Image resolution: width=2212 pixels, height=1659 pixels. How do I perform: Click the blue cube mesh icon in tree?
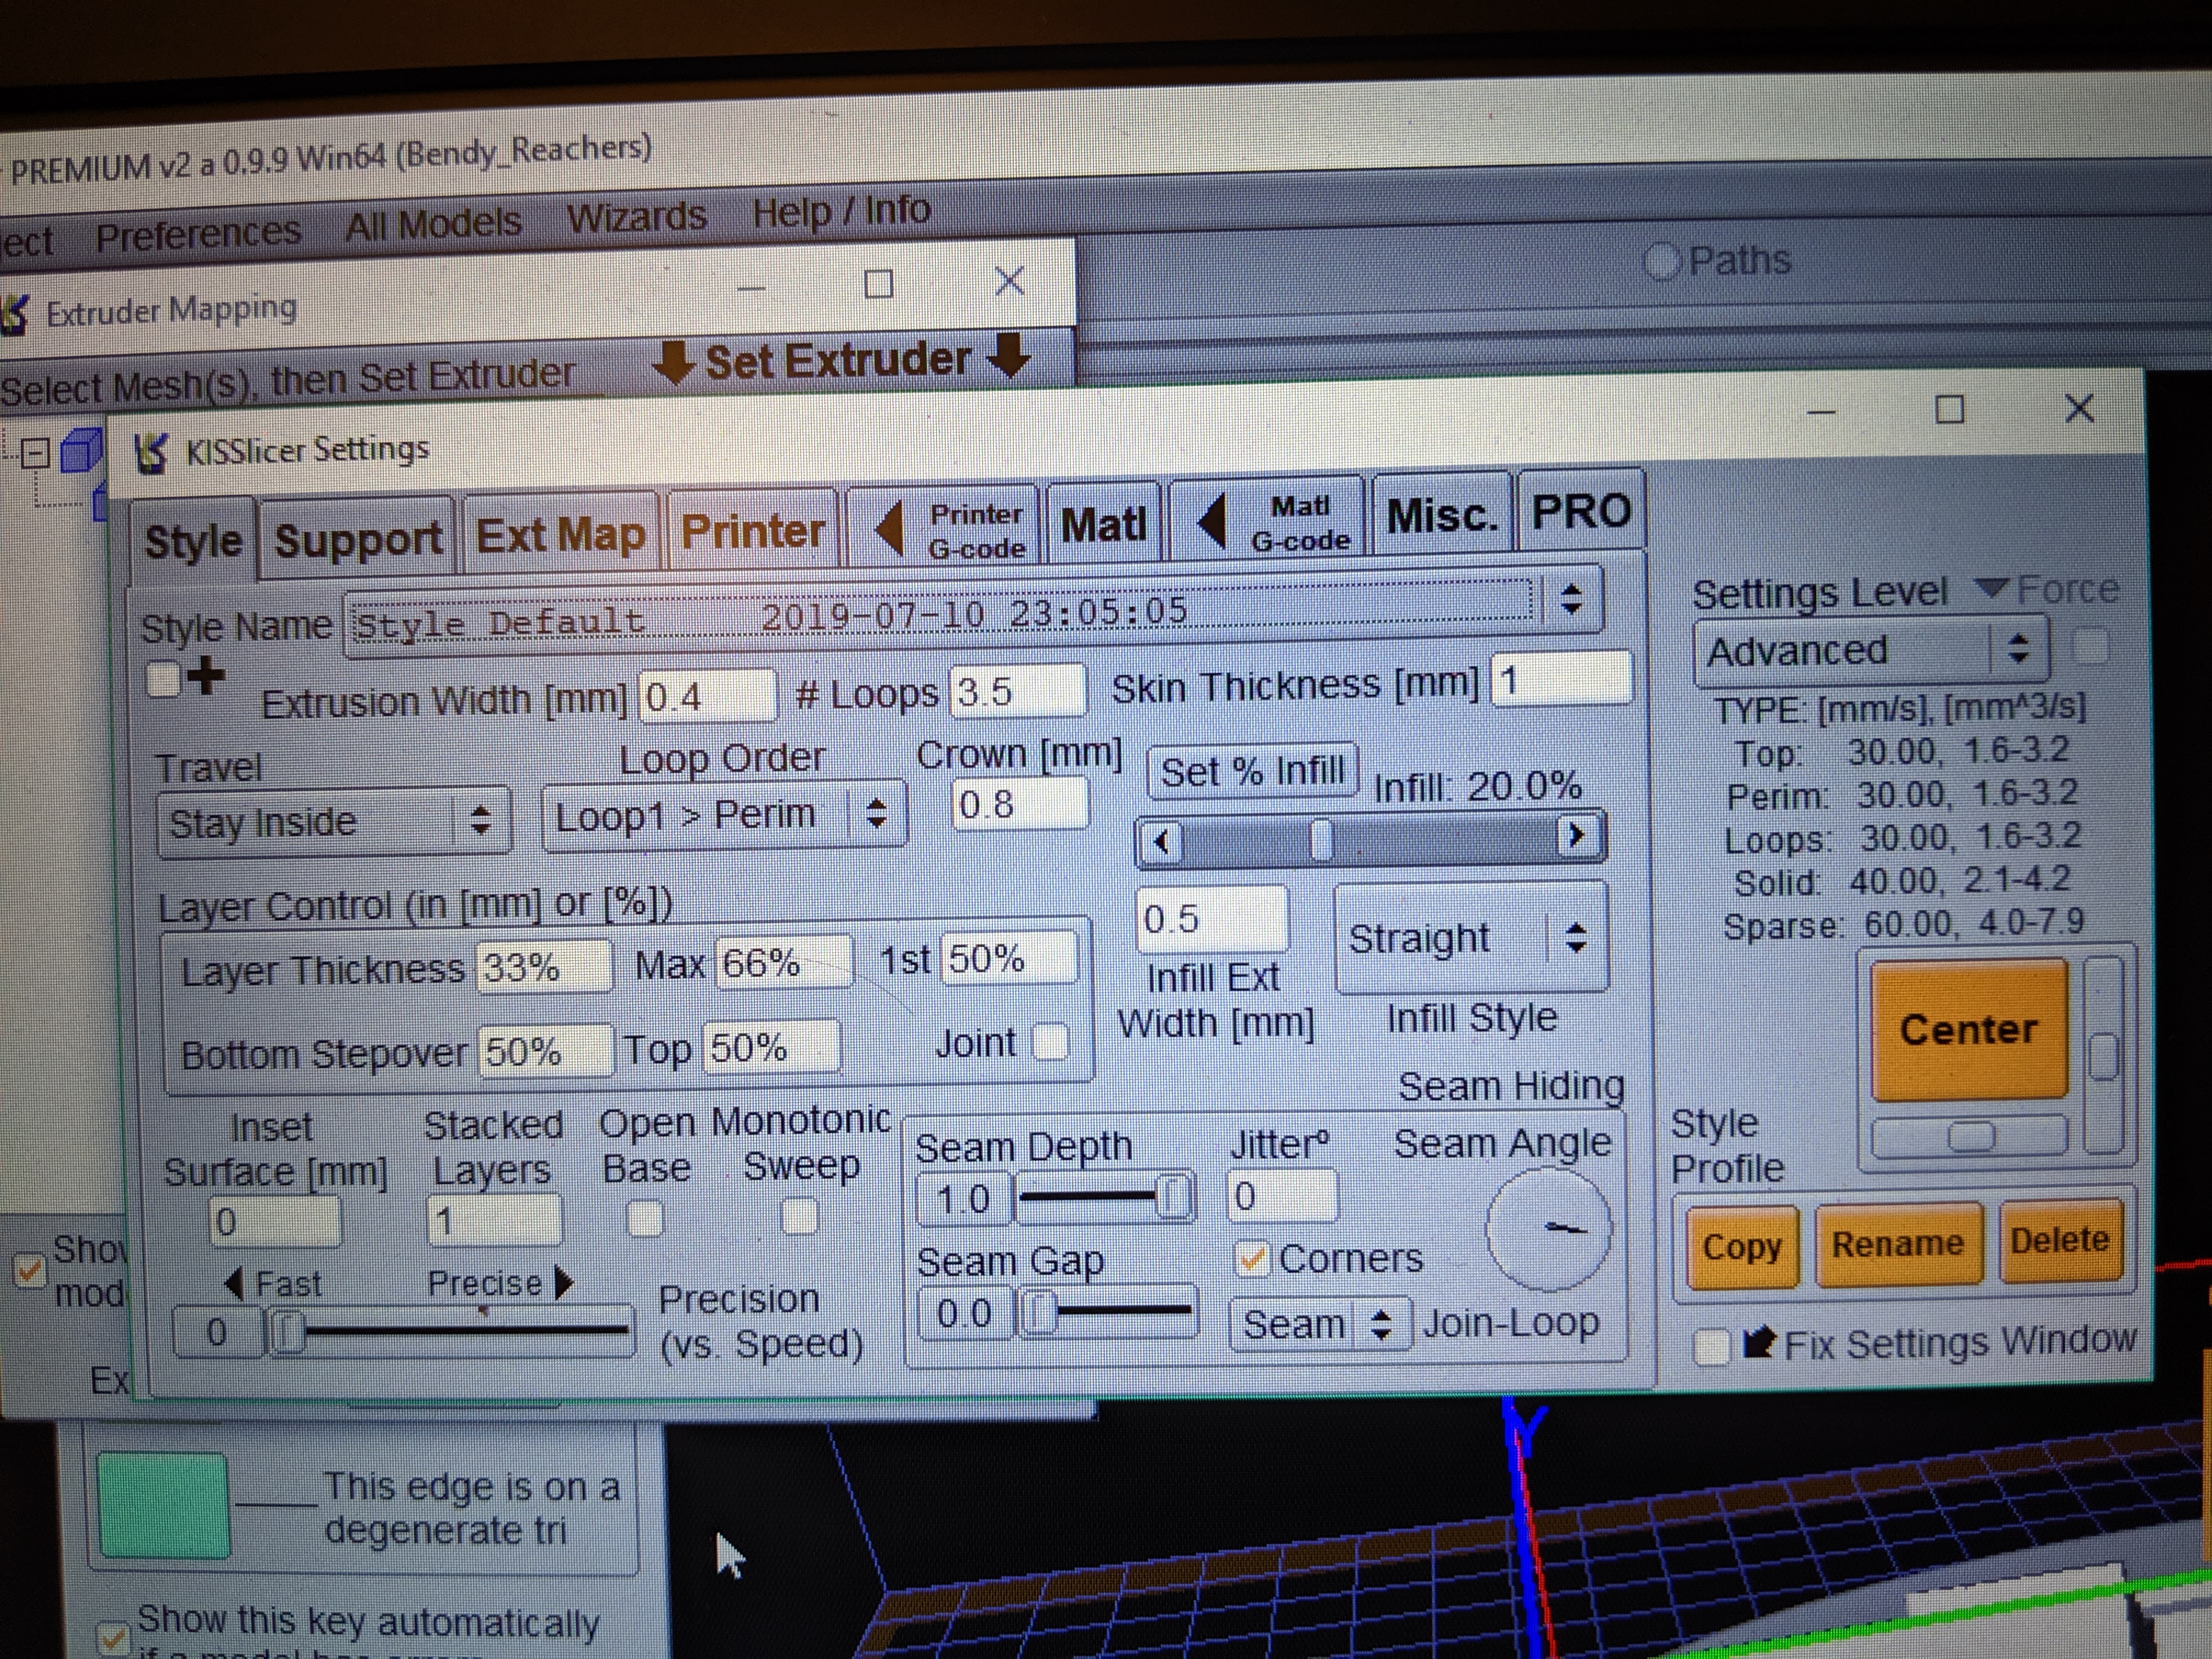(x=81, y=451)
